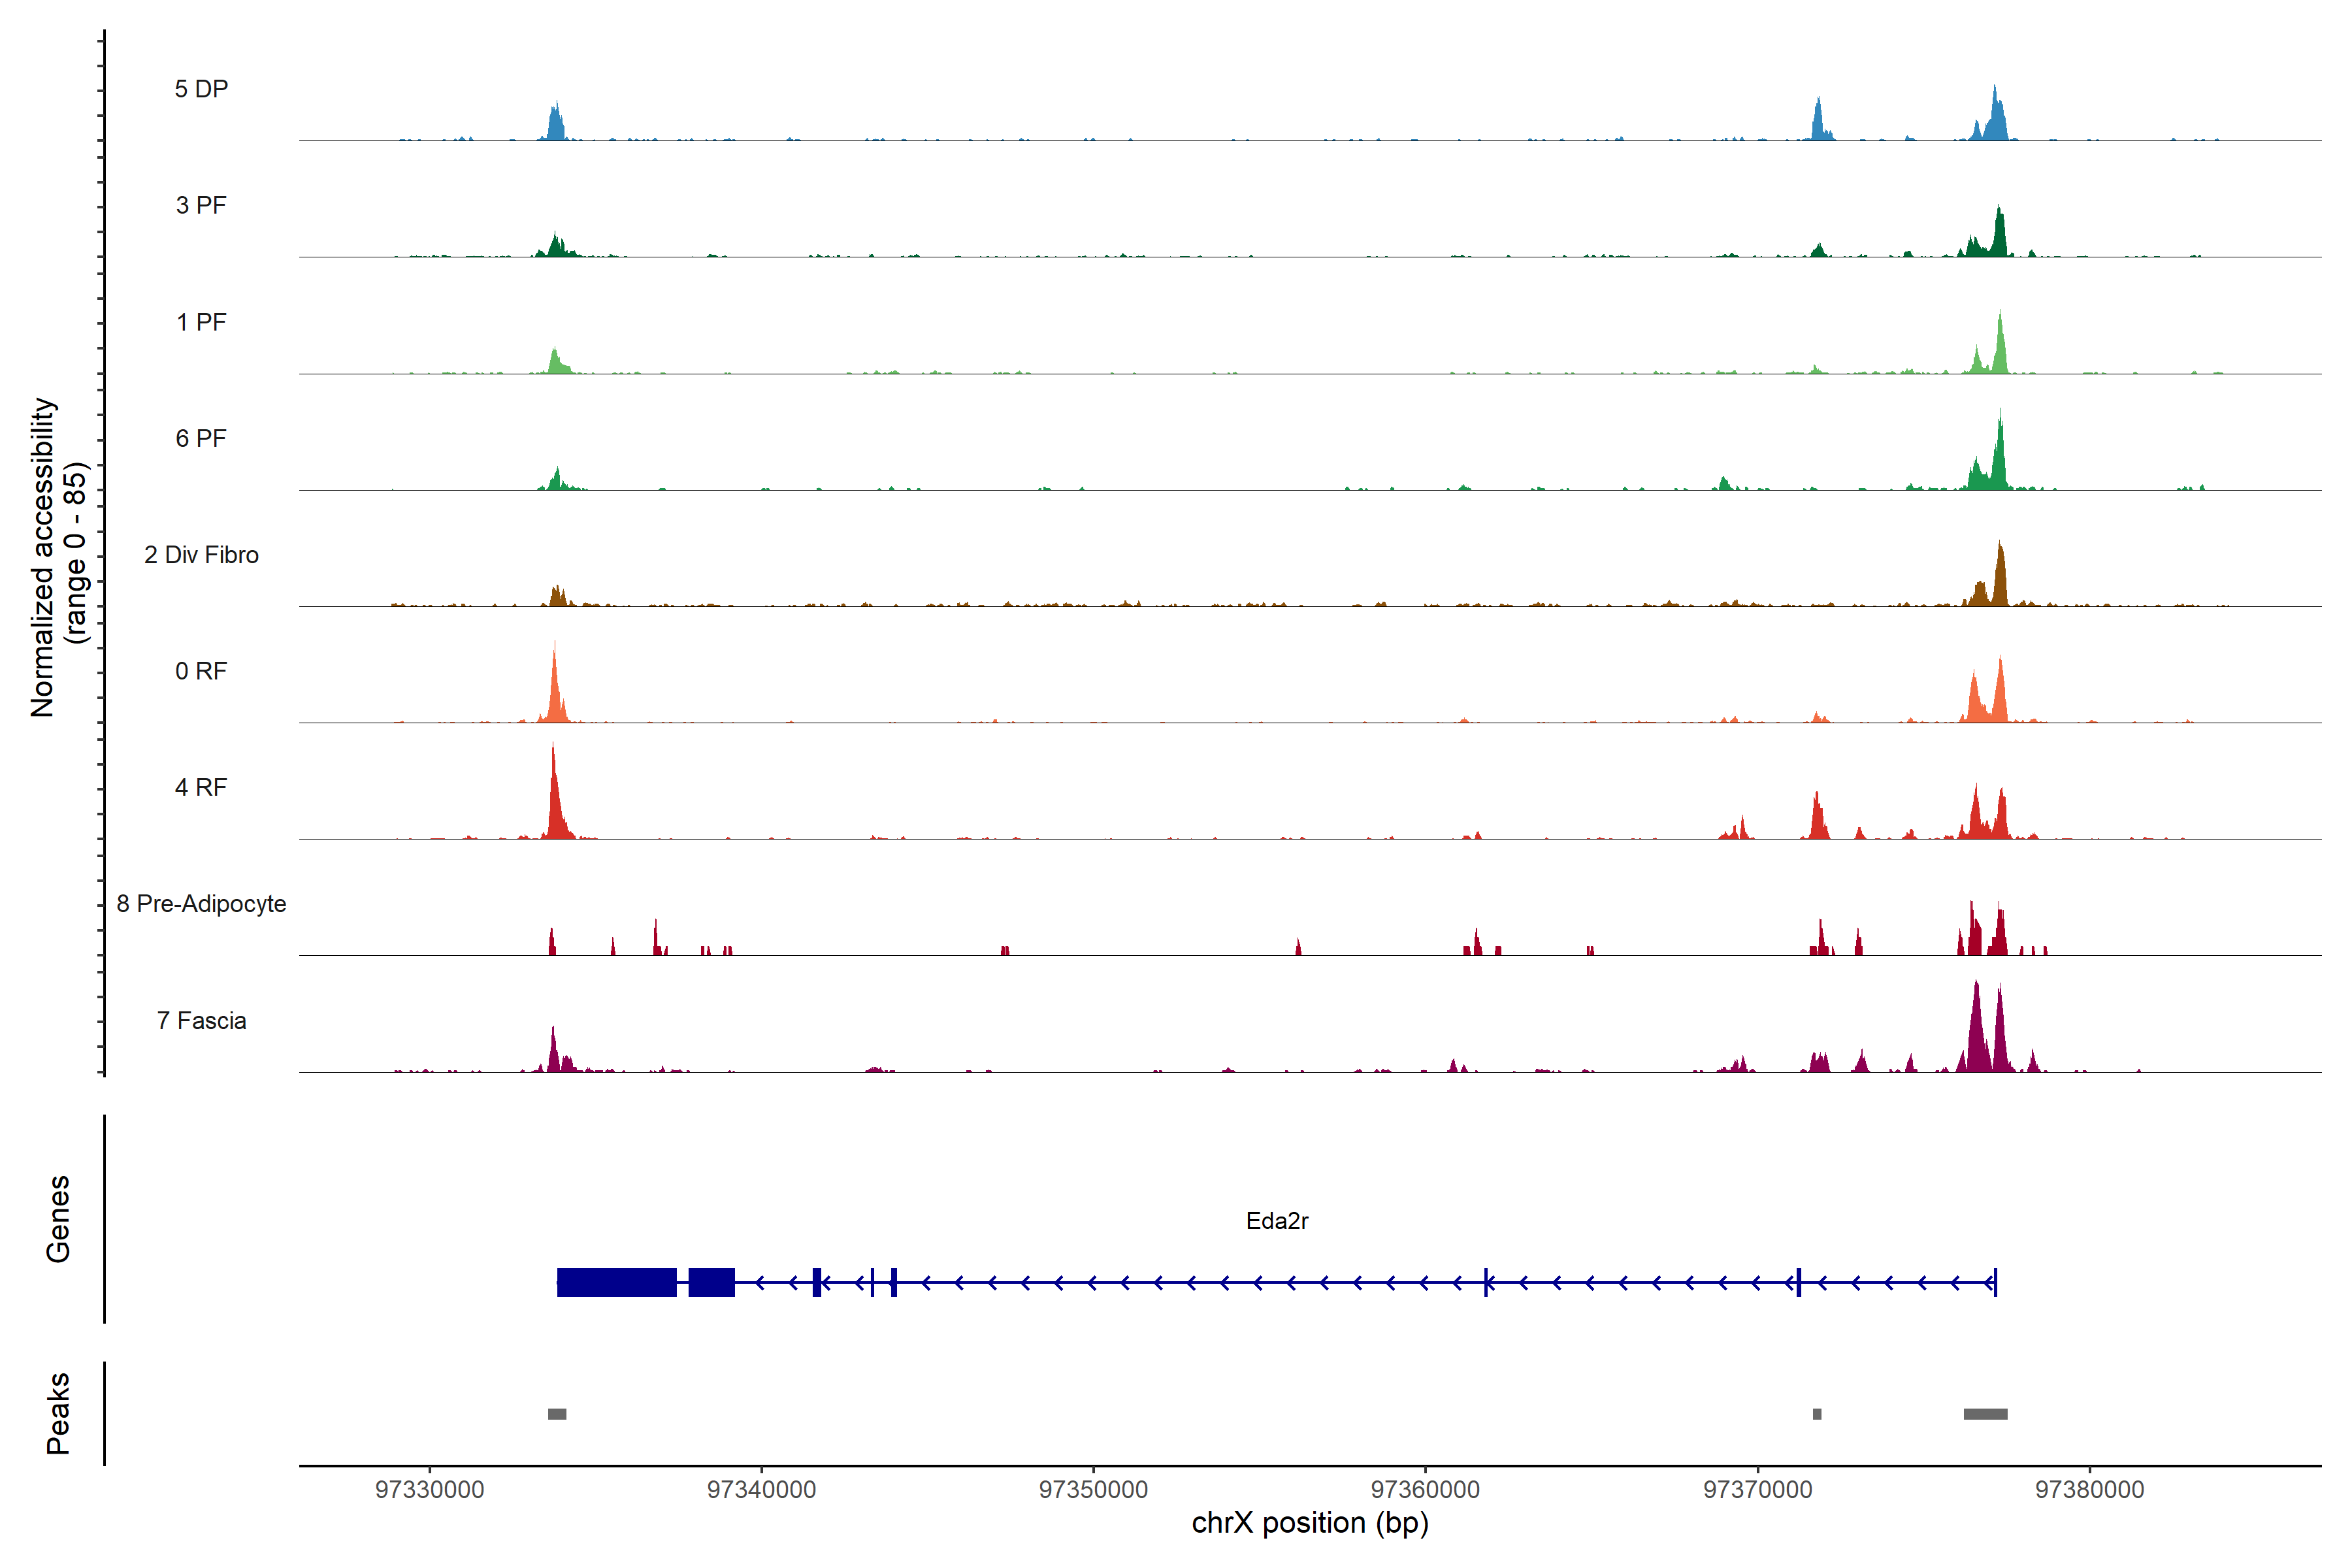Click the 8 Pre-Adipocyte label
Viewport: 2352px width, 1568px height.
pyautogui.click(x=201, y=904)
